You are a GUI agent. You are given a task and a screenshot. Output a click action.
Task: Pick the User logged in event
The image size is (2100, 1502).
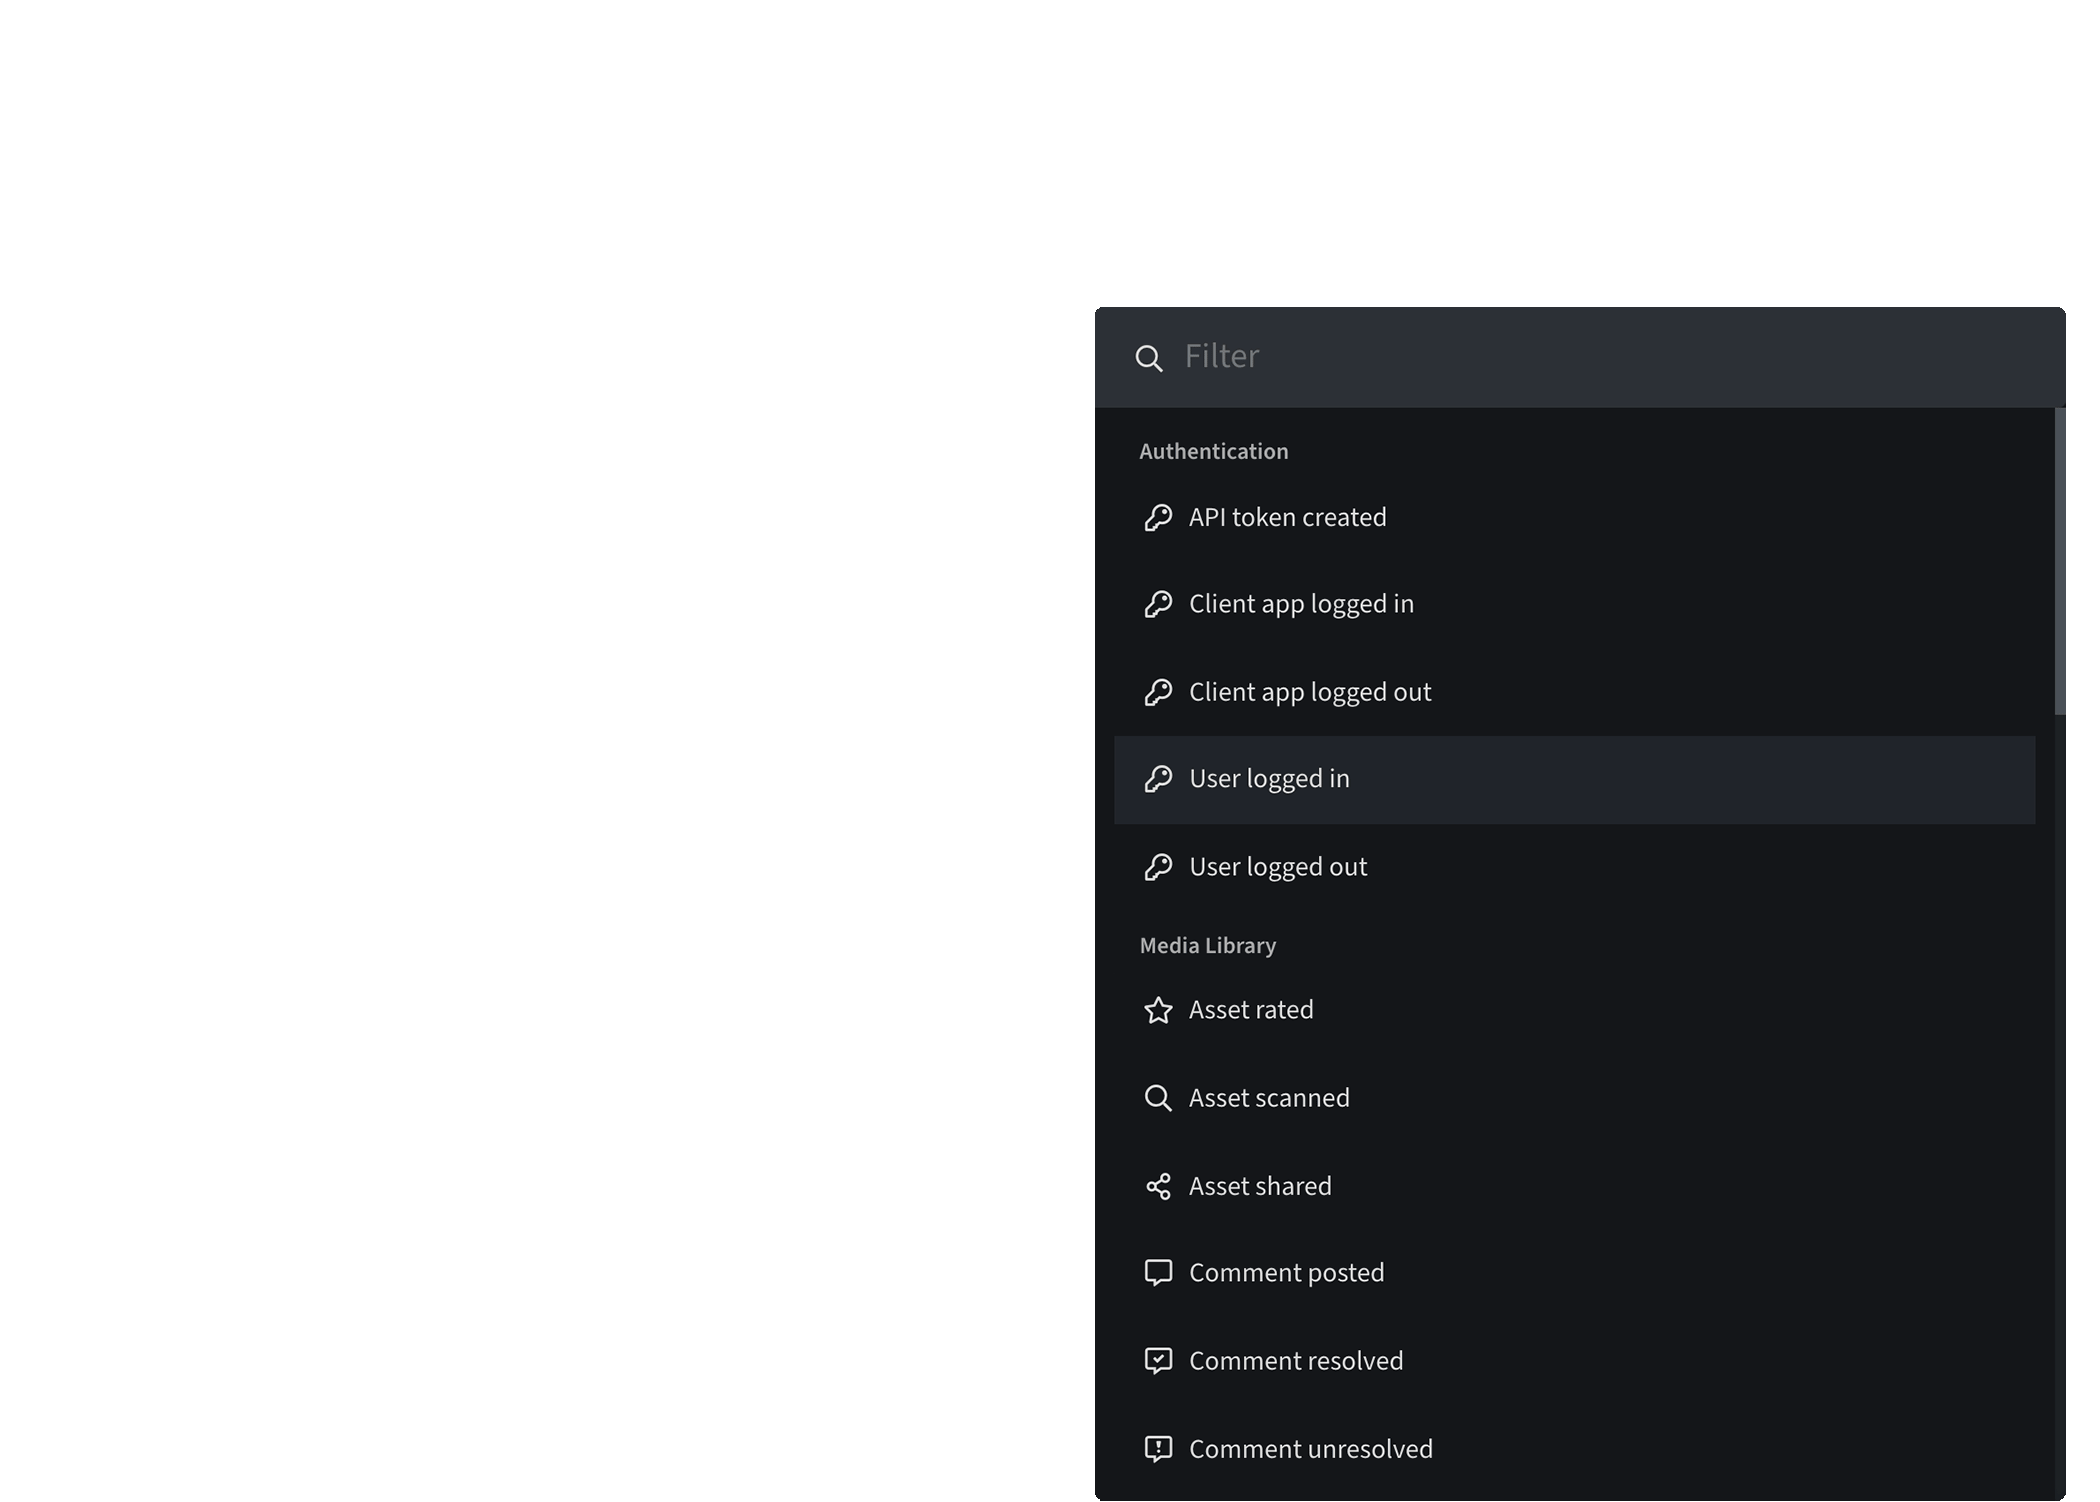click(1269, 779)
